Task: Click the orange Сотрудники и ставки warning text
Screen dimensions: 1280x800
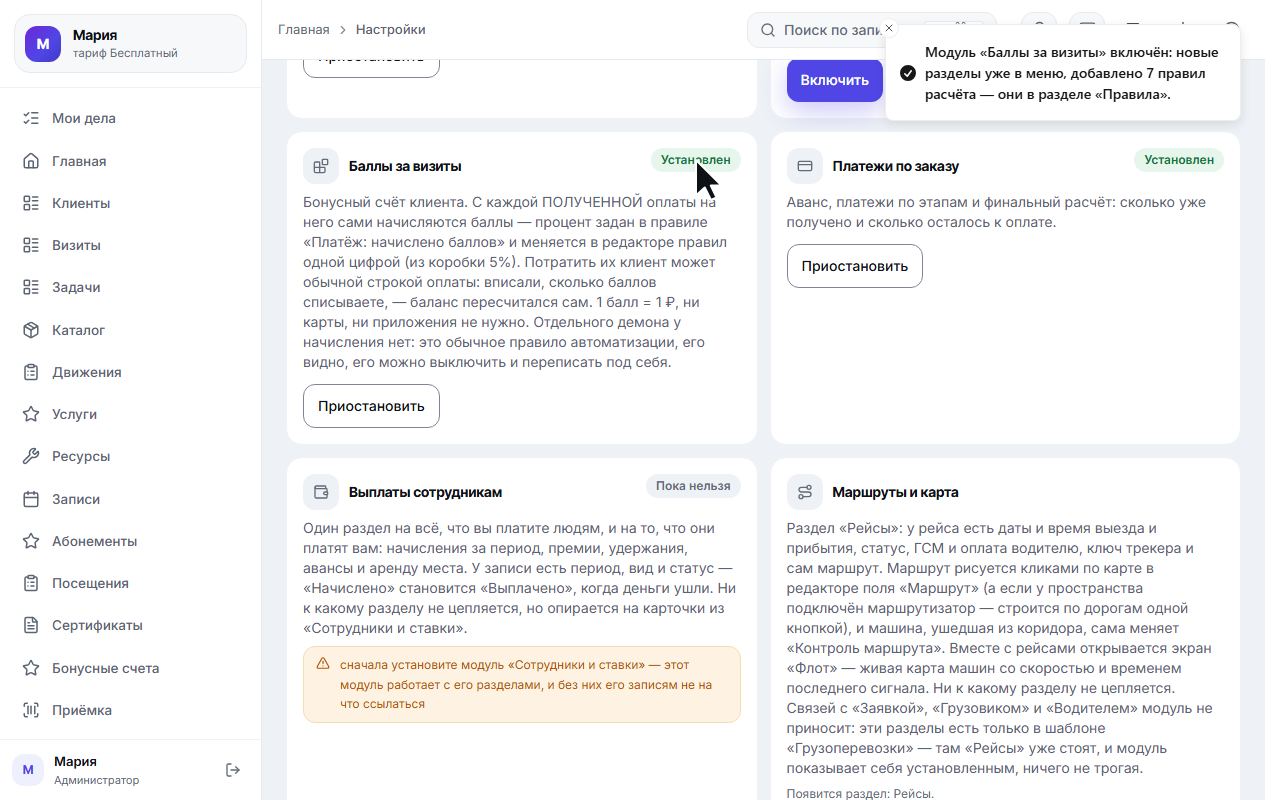Action: tap(527, 684)
